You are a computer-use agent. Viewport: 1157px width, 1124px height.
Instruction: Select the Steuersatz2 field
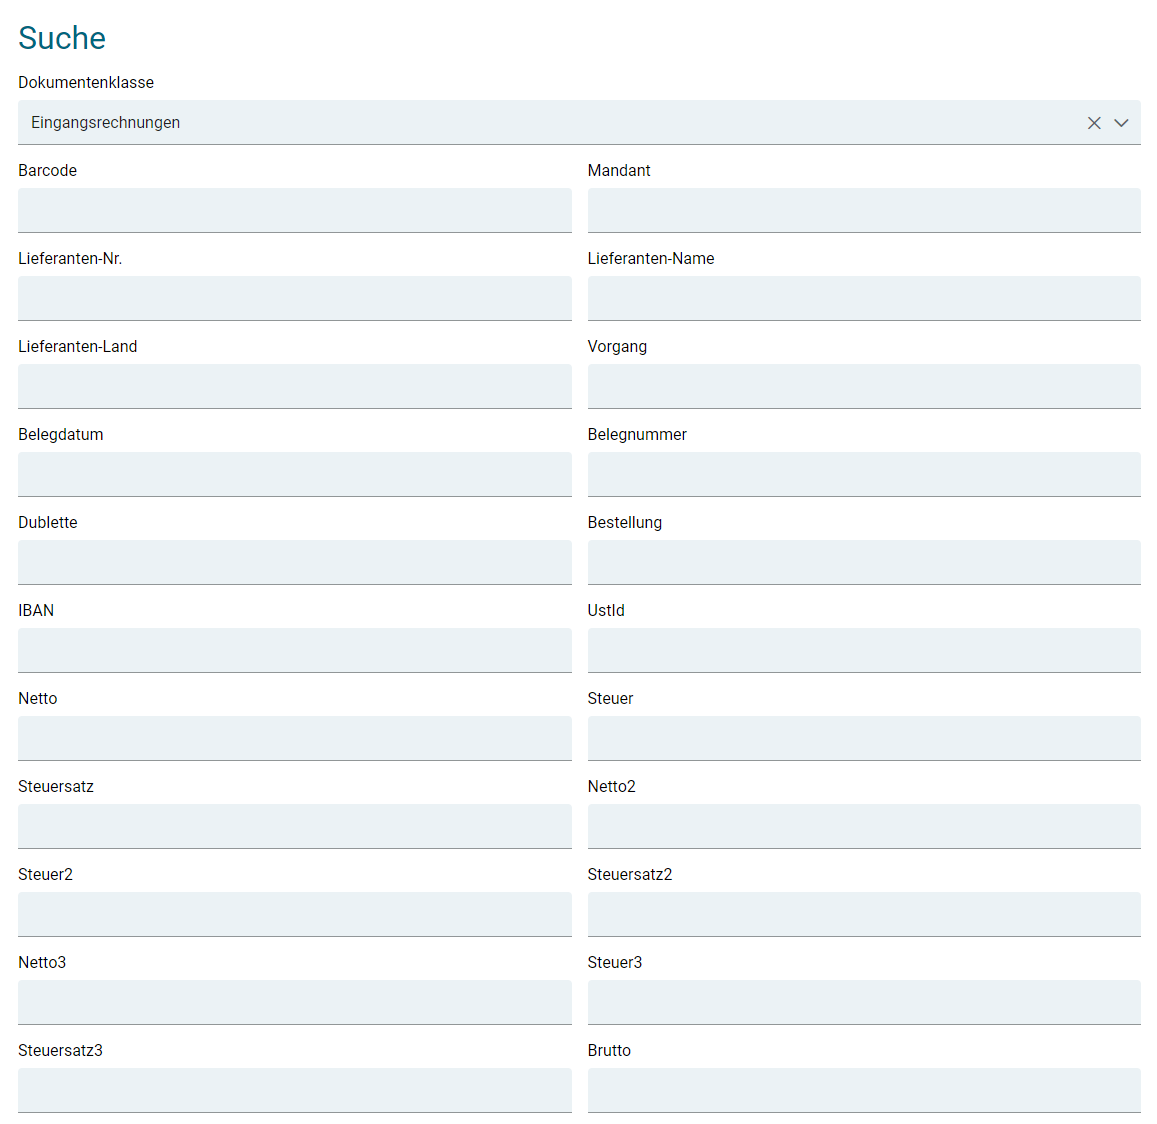tap(863, 914)
